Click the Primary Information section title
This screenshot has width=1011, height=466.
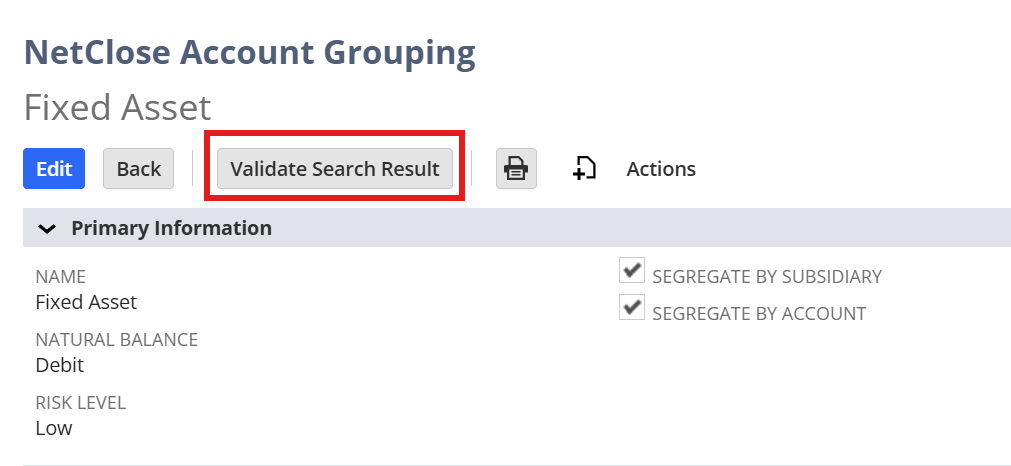[x=171, y=228]
